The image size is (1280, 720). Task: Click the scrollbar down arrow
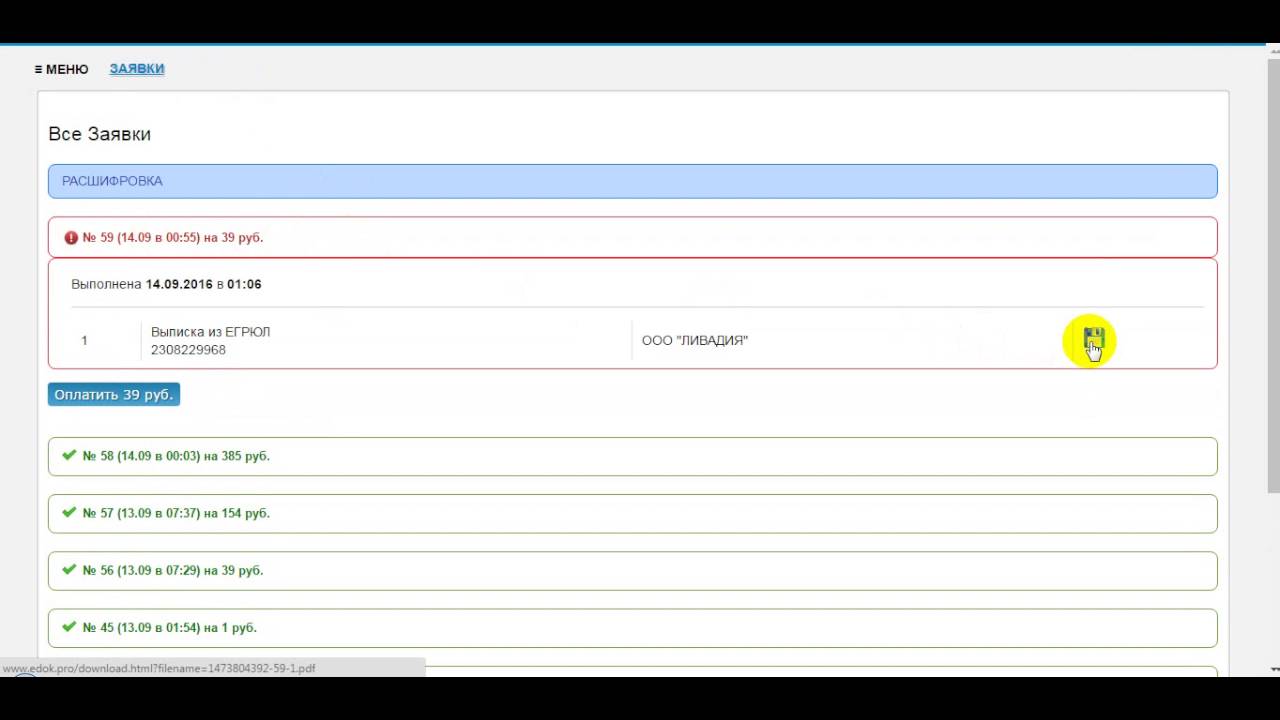pyautogui.click(x=1273, y=669)
